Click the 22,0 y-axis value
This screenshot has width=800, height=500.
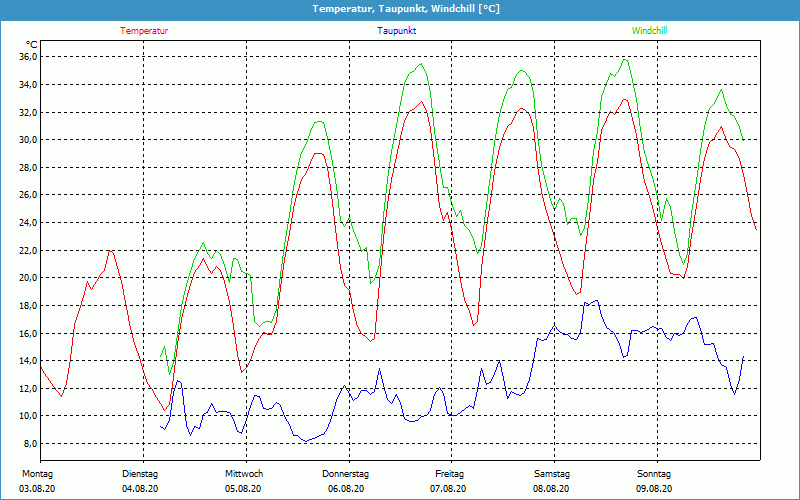coord(28,251)
